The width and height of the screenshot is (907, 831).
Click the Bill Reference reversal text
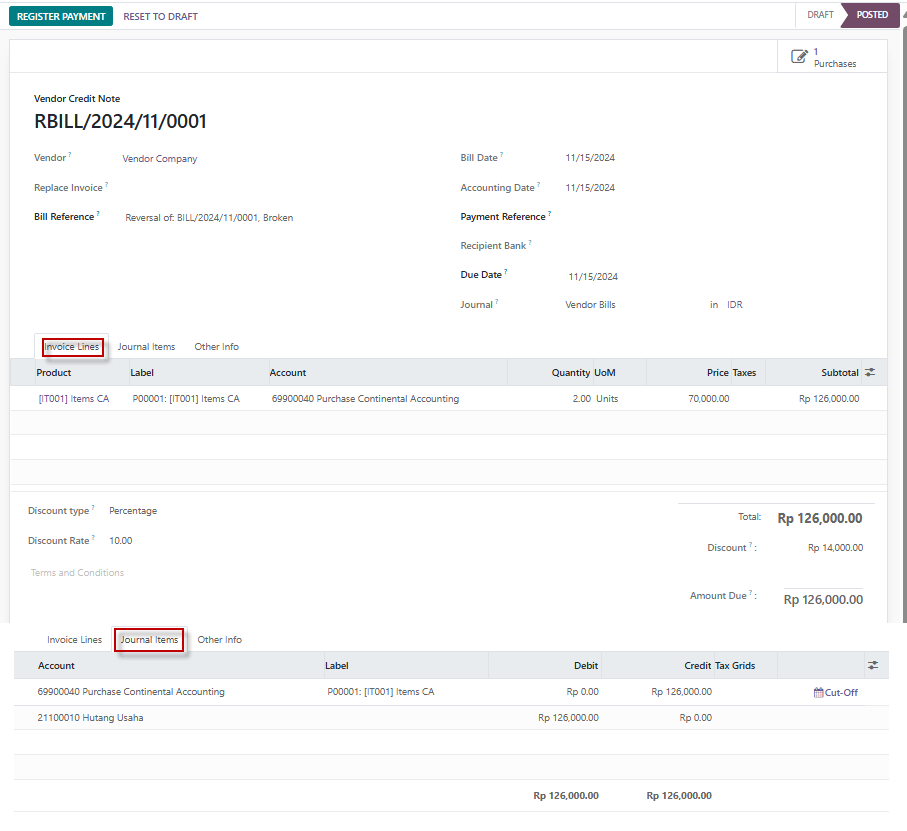click(x=209, y=218)
